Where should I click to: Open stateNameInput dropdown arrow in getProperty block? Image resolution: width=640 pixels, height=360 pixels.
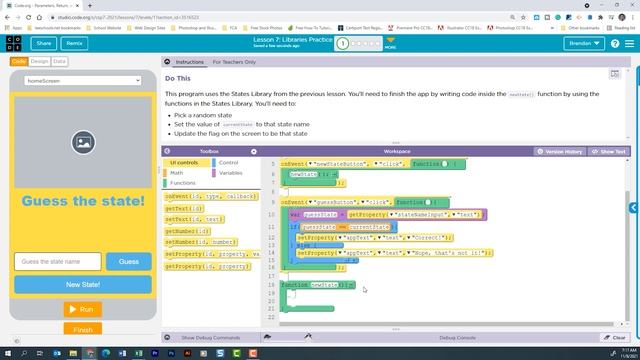click(391, 215)
